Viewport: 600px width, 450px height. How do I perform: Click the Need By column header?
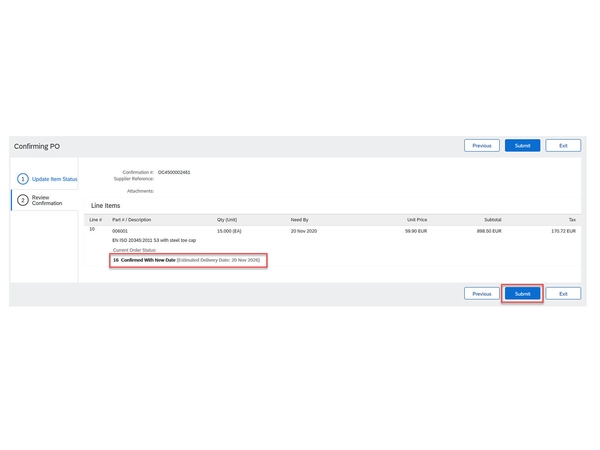coord(300,219)
